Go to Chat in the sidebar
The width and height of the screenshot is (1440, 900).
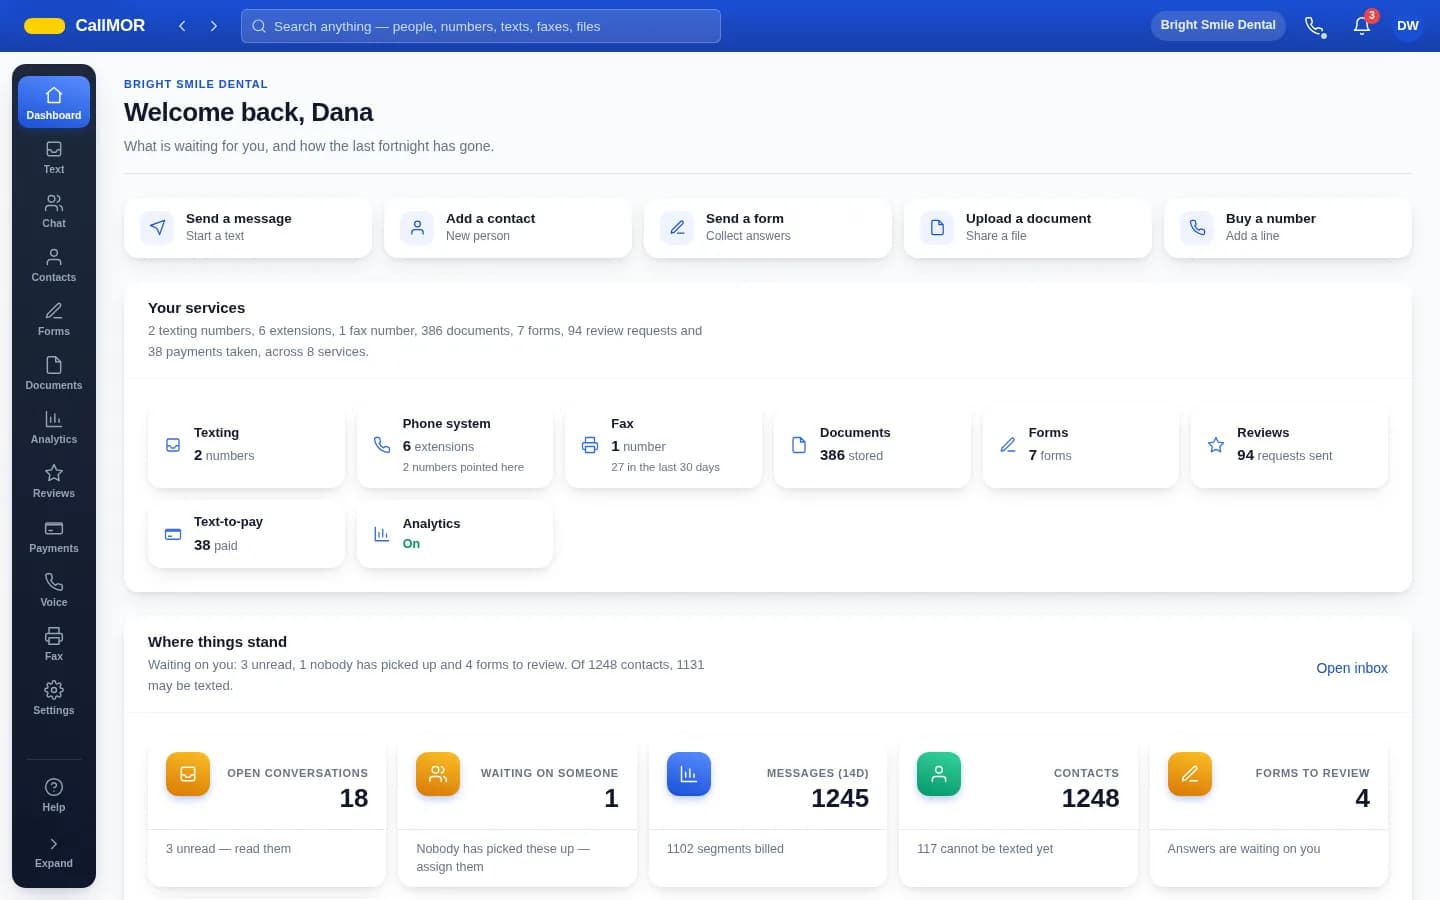point(54,211)
